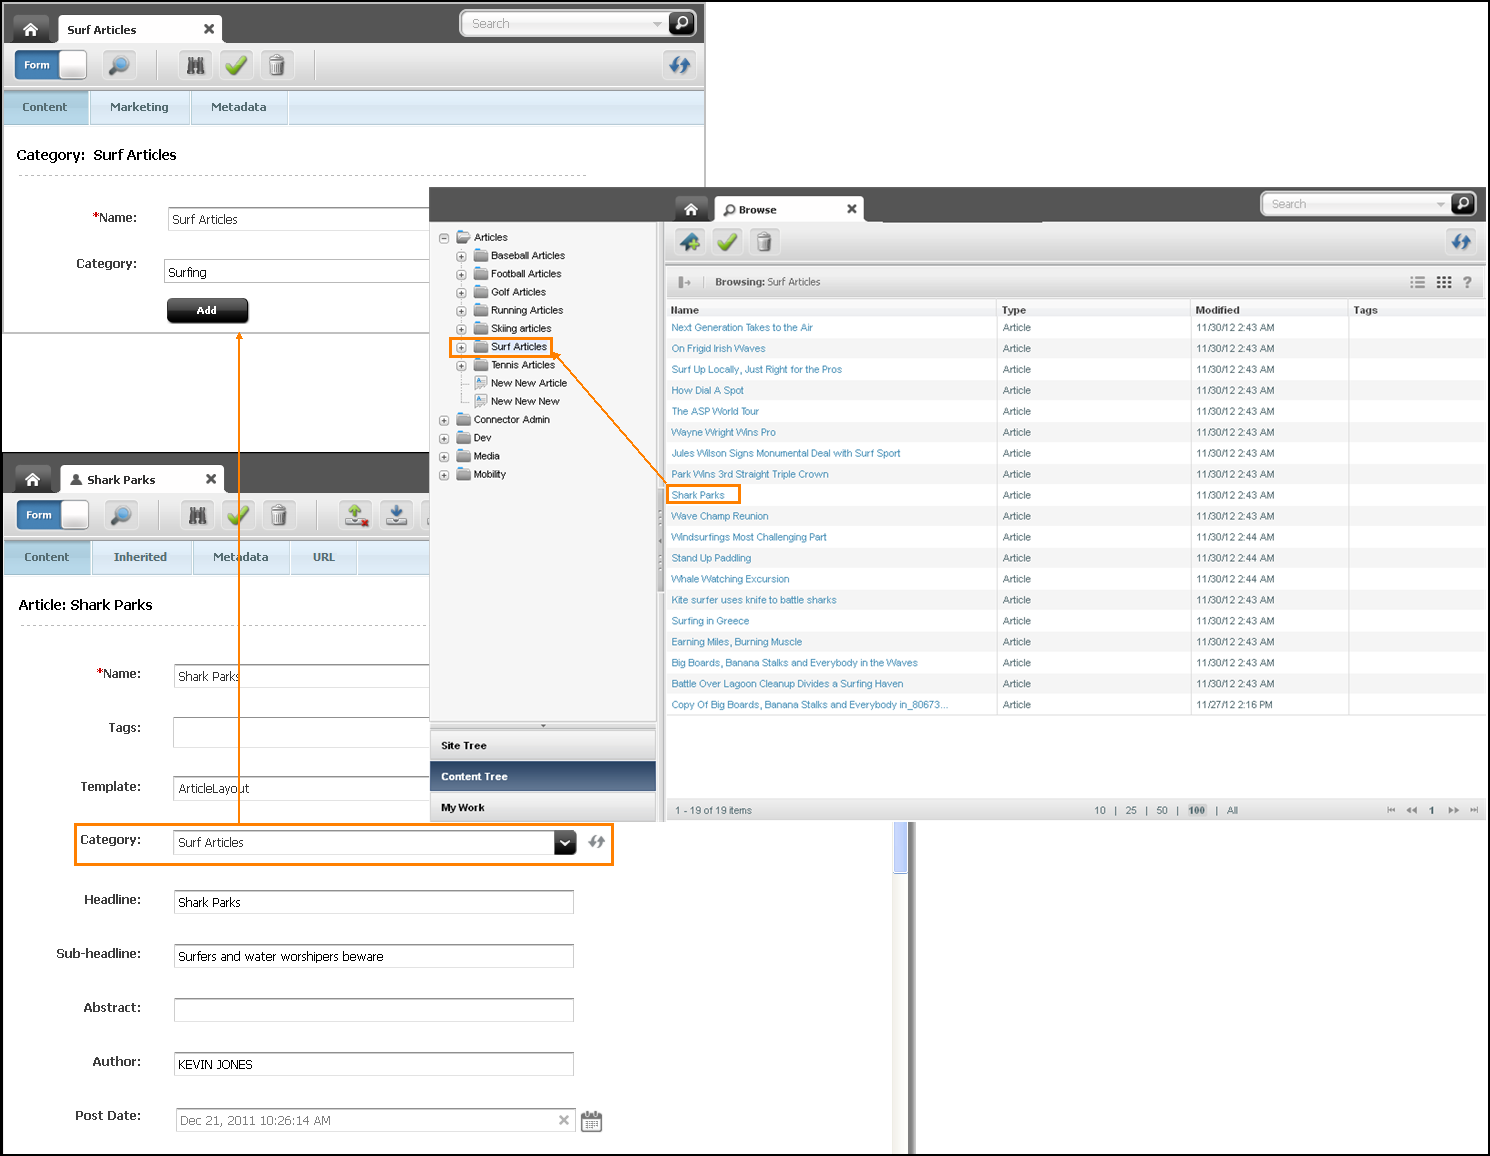Open Surfing in Greece article link
The width and height of the screenshot is (1490, 1156).
(x=710, y=621)
